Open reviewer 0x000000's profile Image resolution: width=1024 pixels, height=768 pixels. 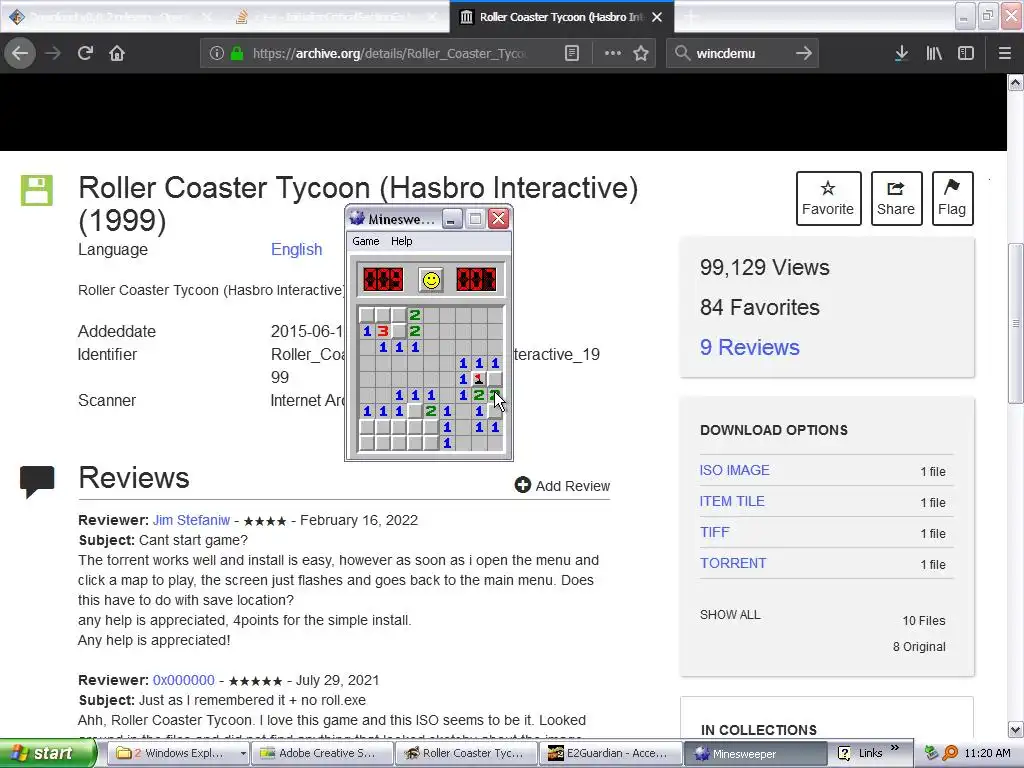pyautogui.click(x=184, y=680)
